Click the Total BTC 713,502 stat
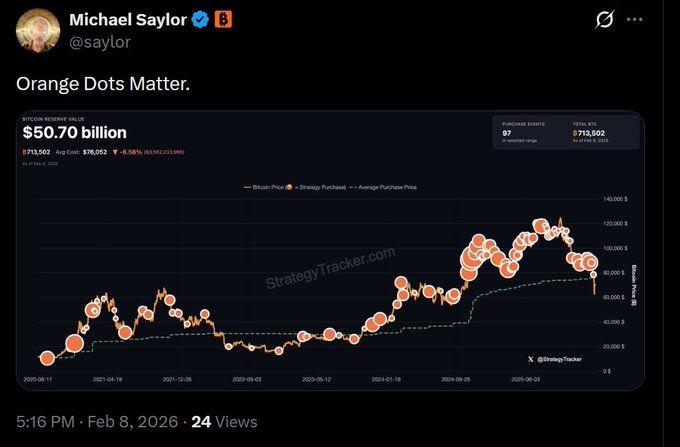 591,132
